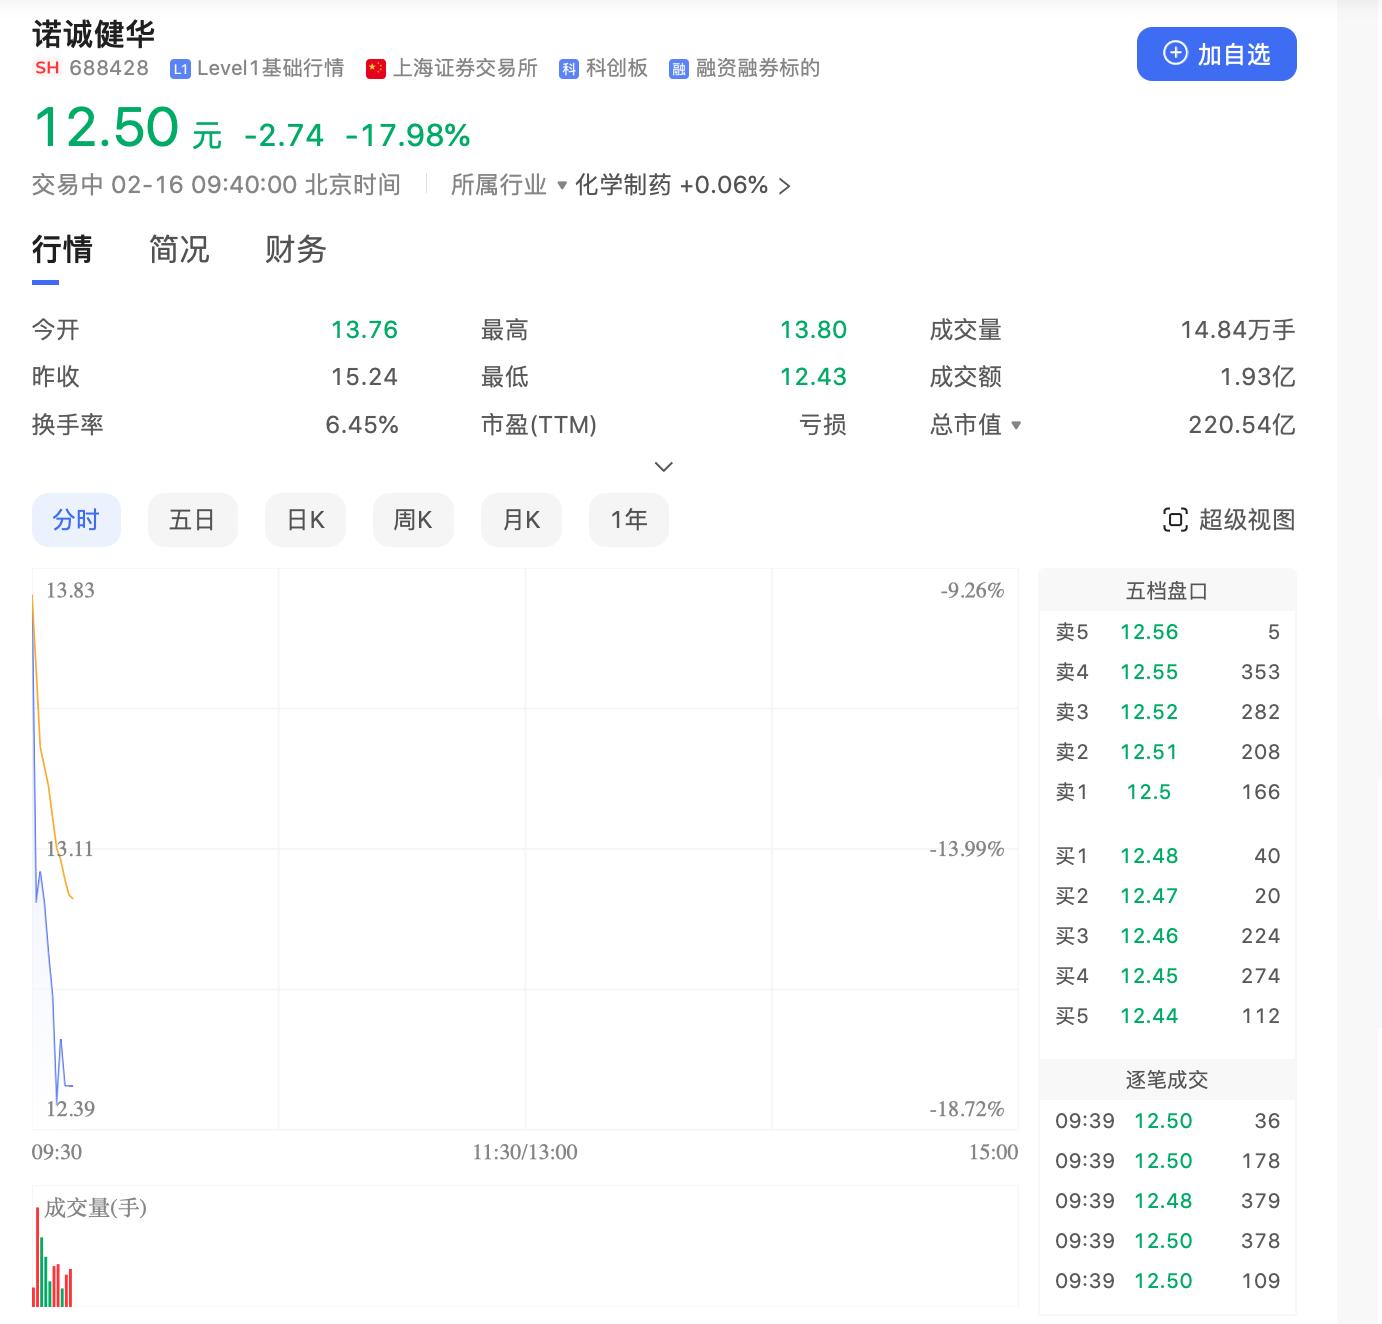The height and width of the screenshot is (1324, 1382).
Task: Click the 买2 price 12.47
Action: (1149, 896)
